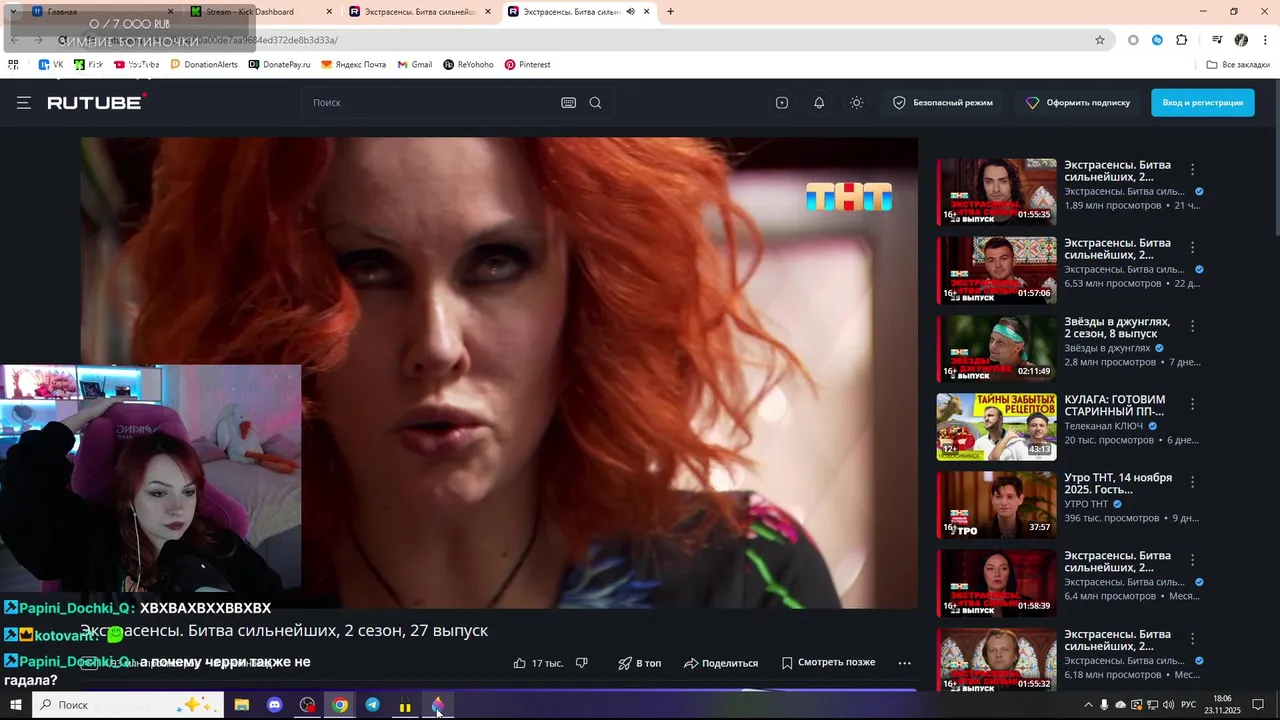
Task: Click the Вход и регистрация button
Action: point(1203,103)
